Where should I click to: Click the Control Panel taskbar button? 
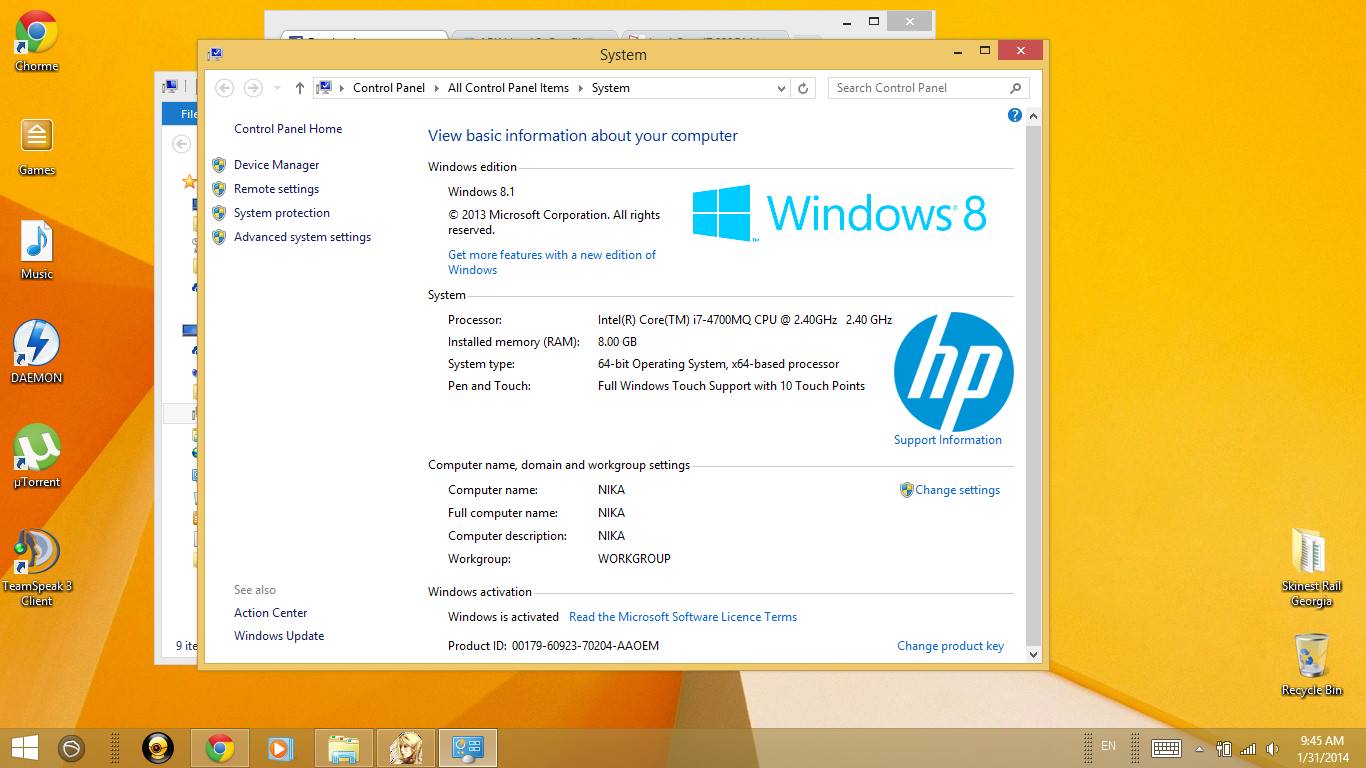(468, 748)
